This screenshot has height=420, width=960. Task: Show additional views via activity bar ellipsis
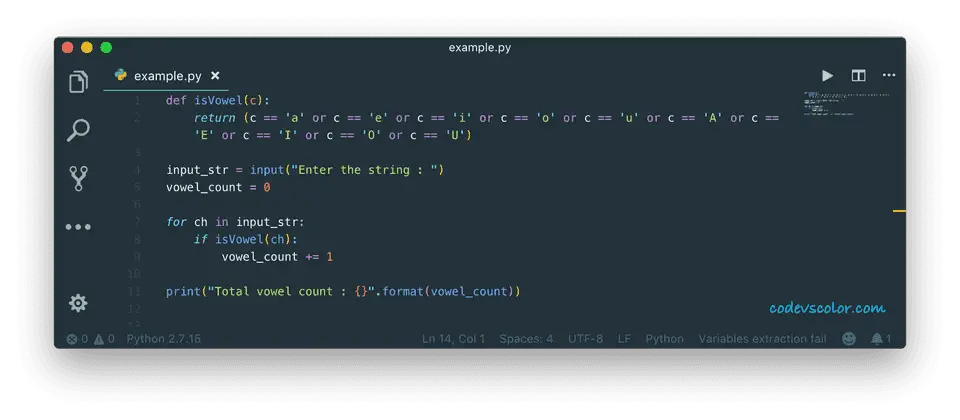point(78,227)
